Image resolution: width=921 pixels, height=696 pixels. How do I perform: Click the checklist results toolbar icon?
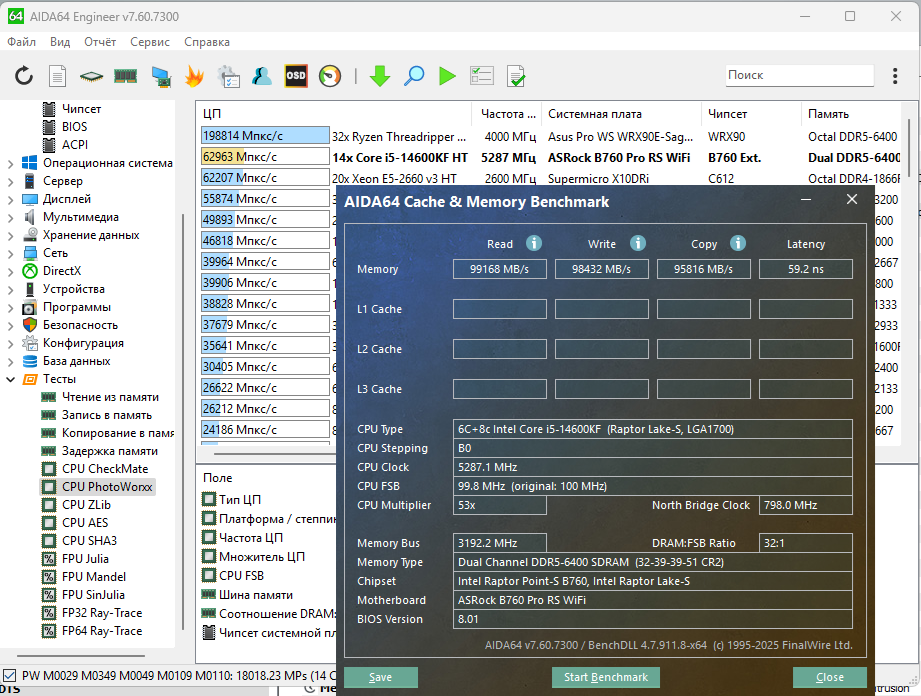click(482, 76)
